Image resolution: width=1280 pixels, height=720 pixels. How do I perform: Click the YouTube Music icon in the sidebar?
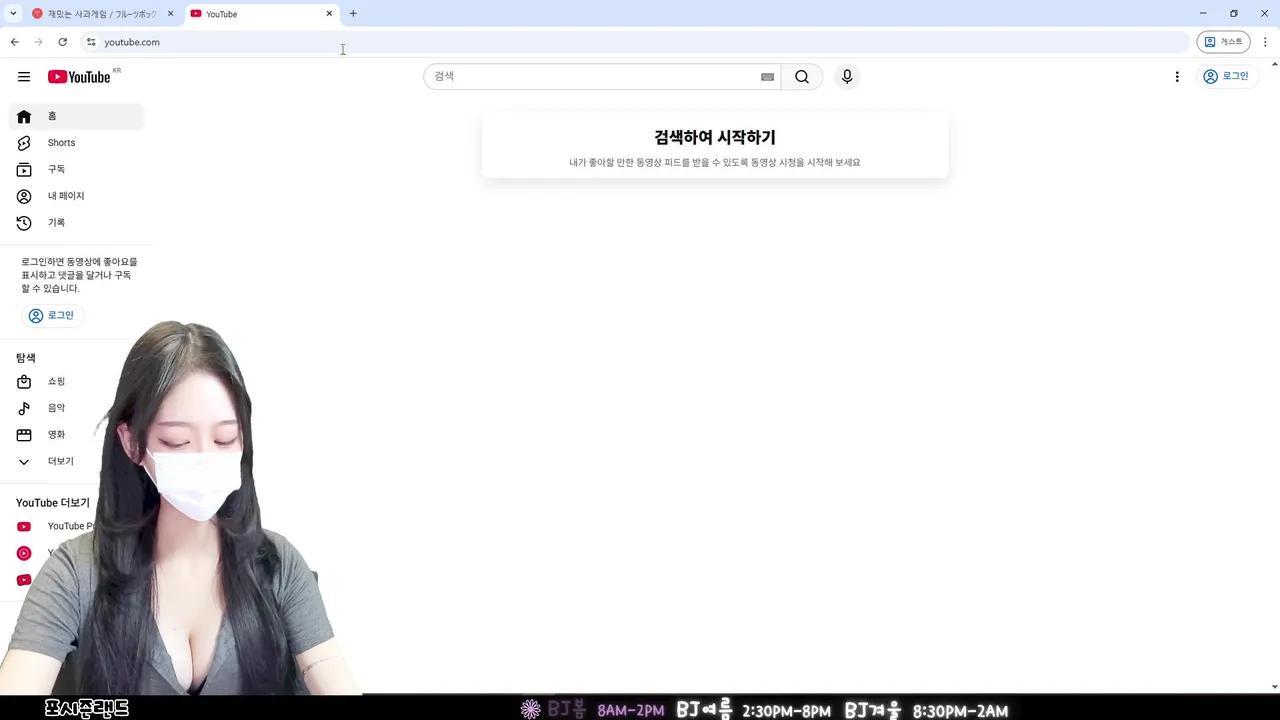24,553
